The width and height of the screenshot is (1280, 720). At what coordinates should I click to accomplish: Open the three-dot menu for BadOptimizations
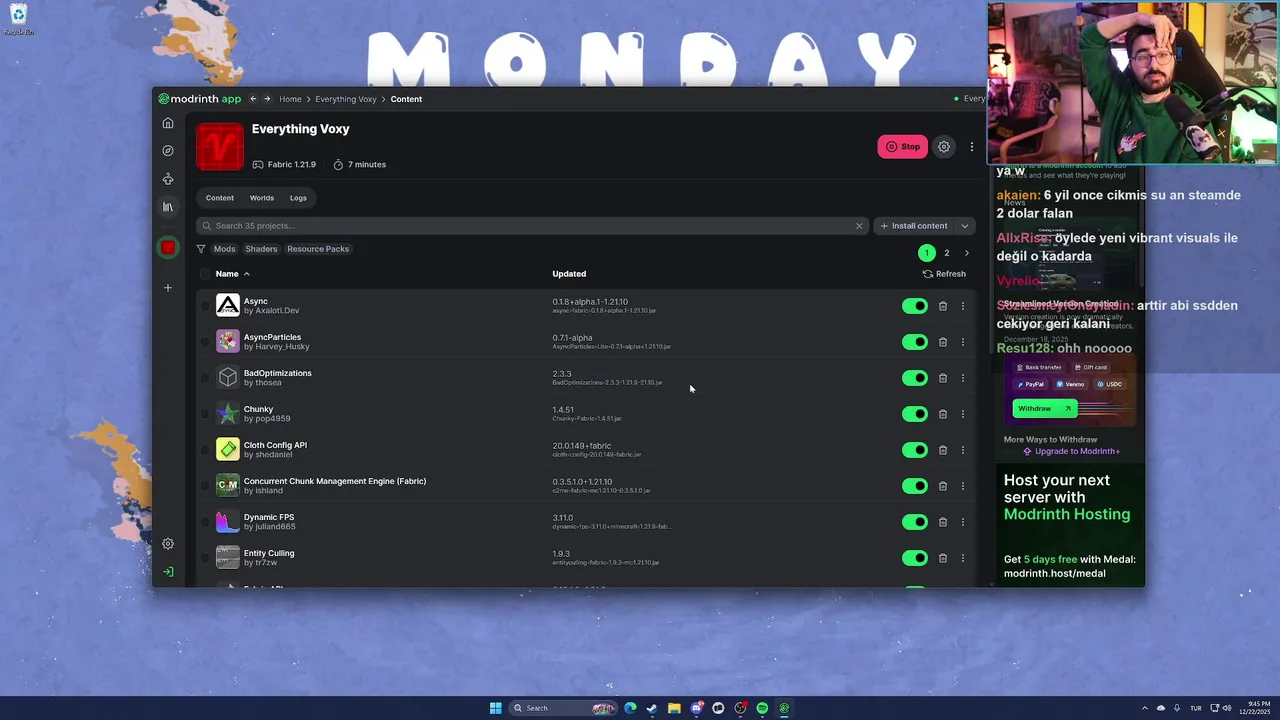pos(963,378)
